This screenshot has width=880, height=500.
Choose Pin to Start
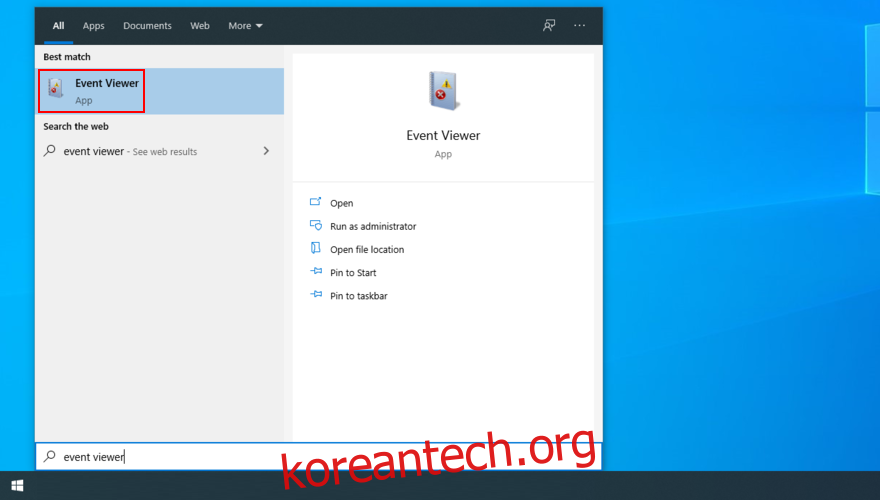(x=353, y=273)
